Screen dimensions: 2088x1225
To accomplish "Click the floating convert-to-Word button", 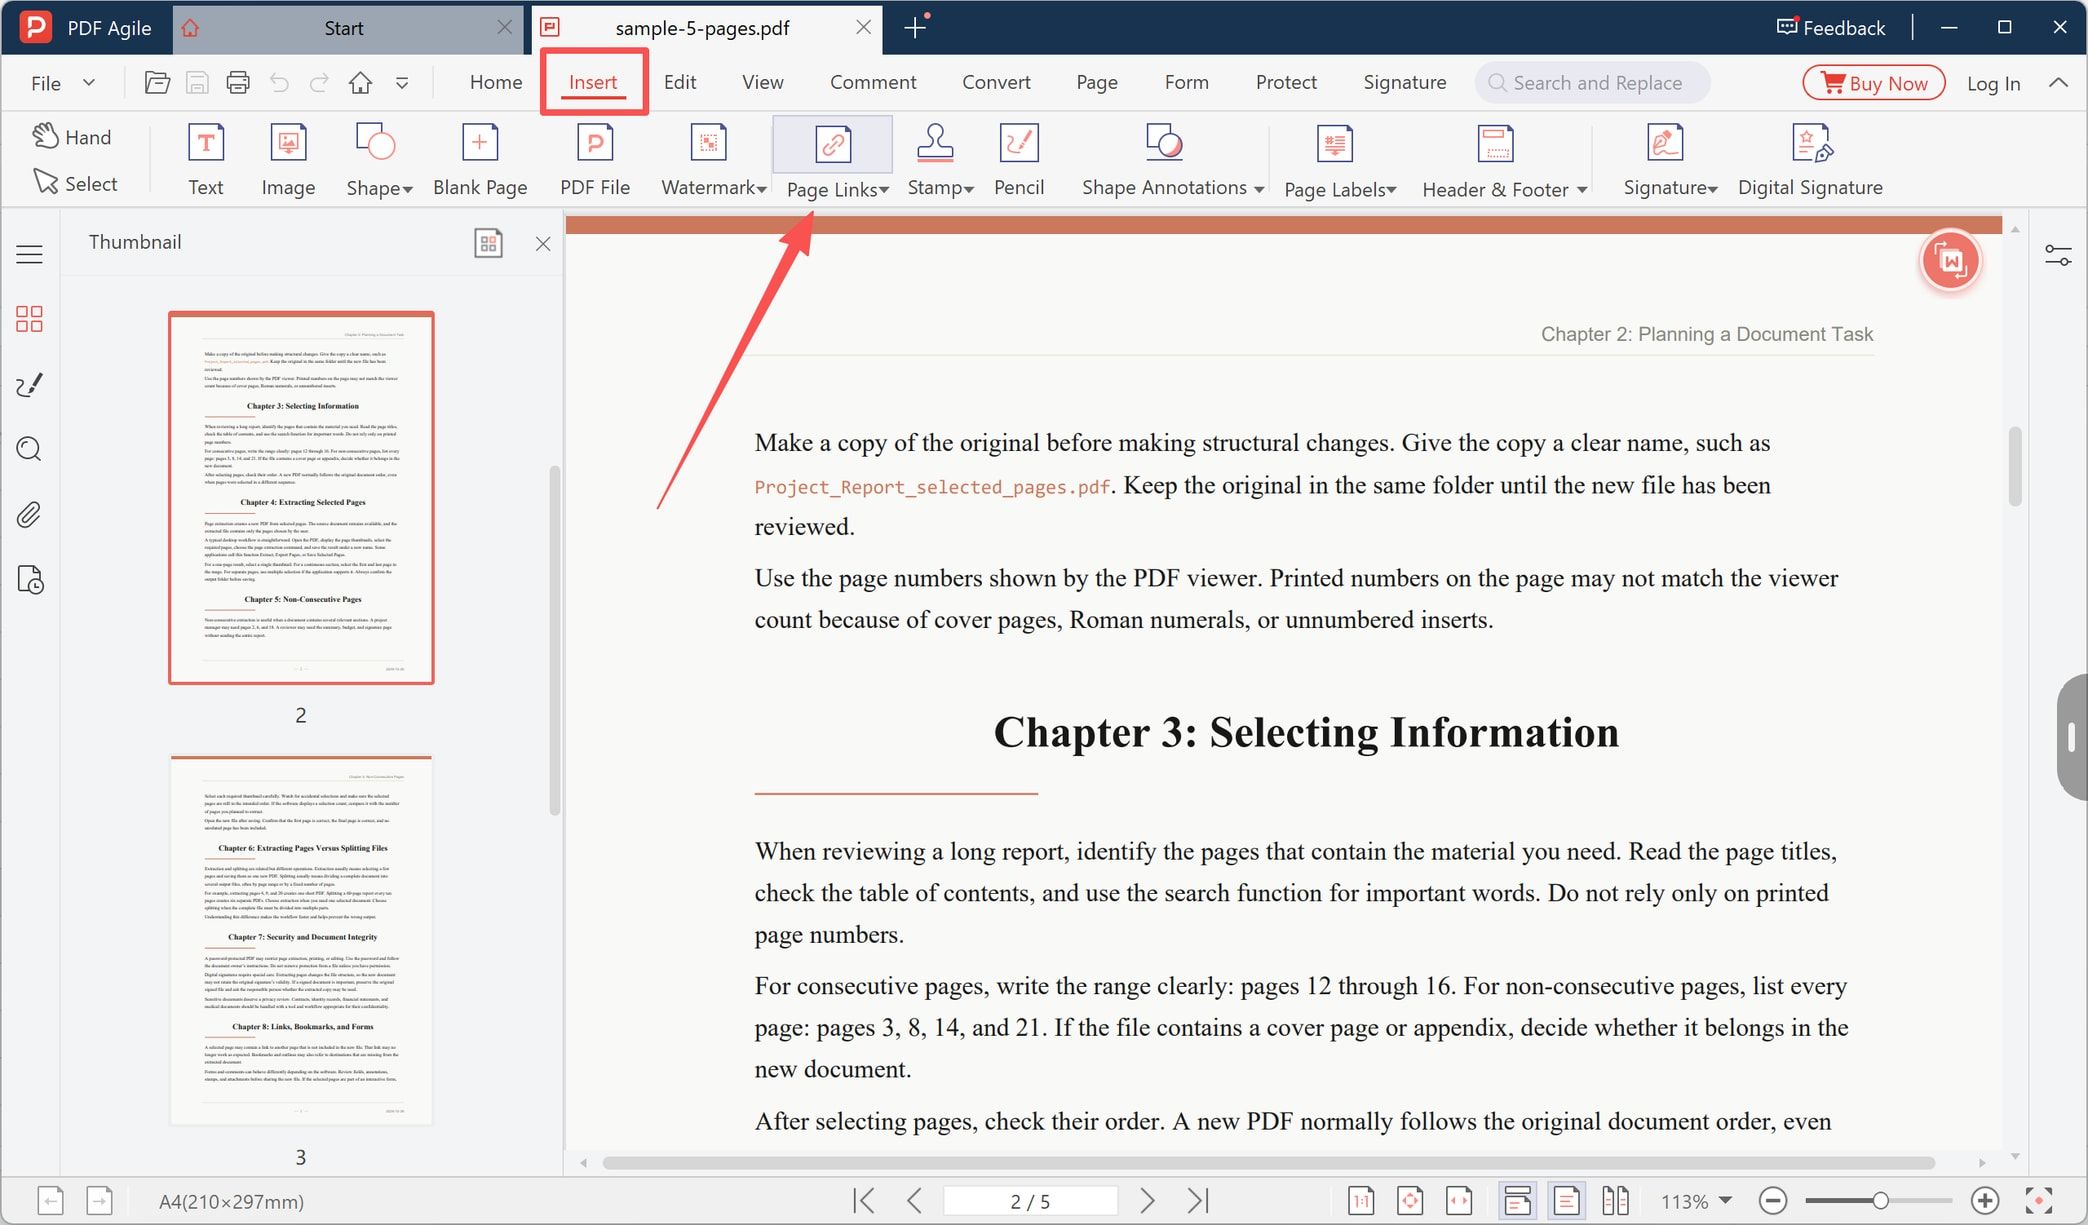I will click(1950, 261).
